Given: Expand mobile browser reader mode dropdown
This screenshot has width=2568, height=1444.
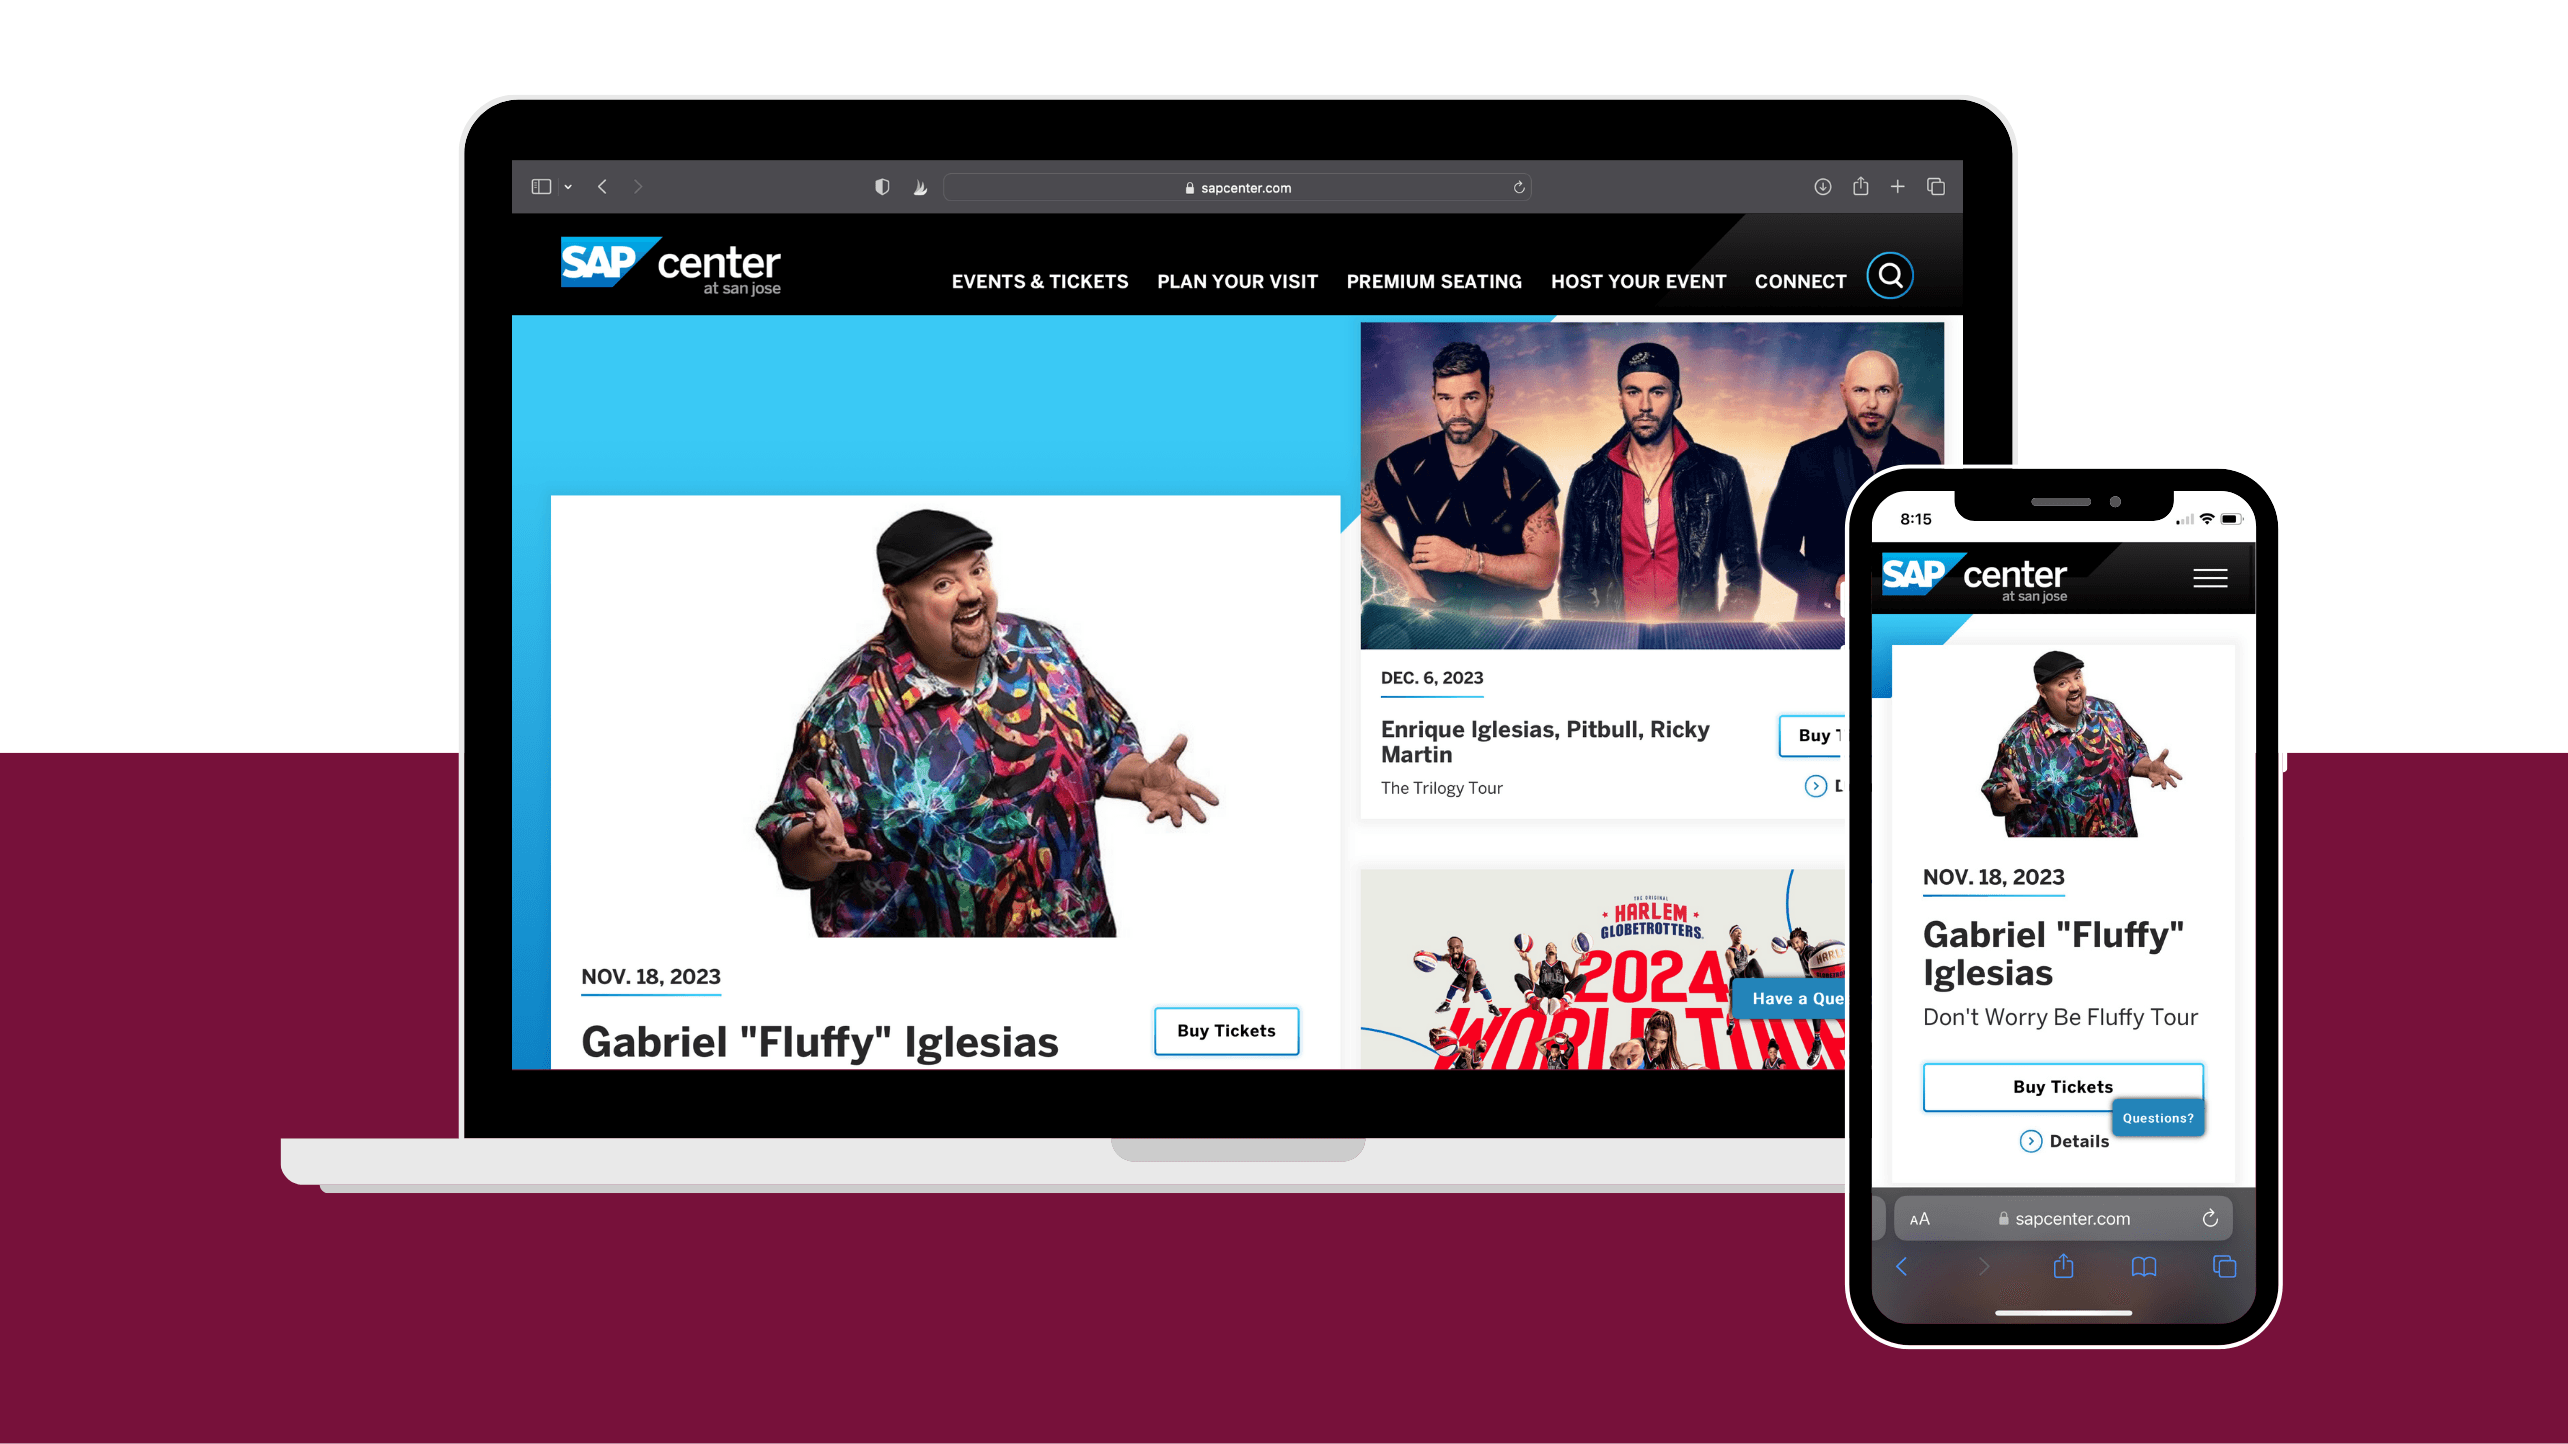Looking at the screenshot, I should point(1917,1218).
